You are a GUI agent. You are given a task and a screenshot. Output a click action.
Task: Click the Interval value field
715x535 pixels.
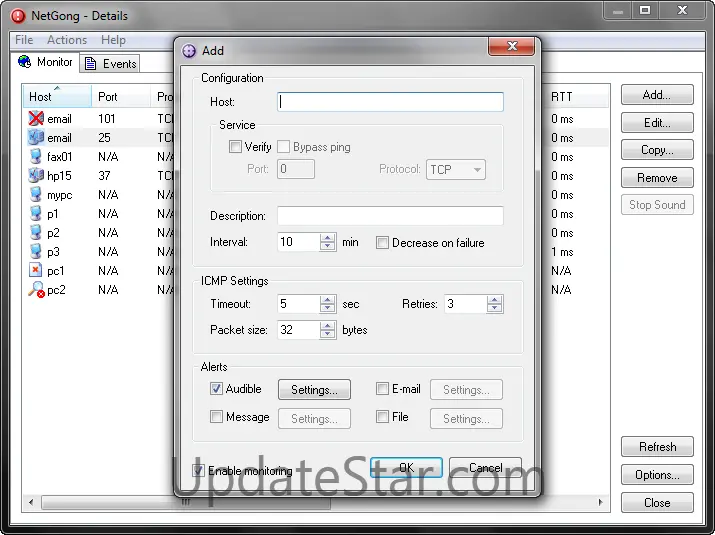299,242
